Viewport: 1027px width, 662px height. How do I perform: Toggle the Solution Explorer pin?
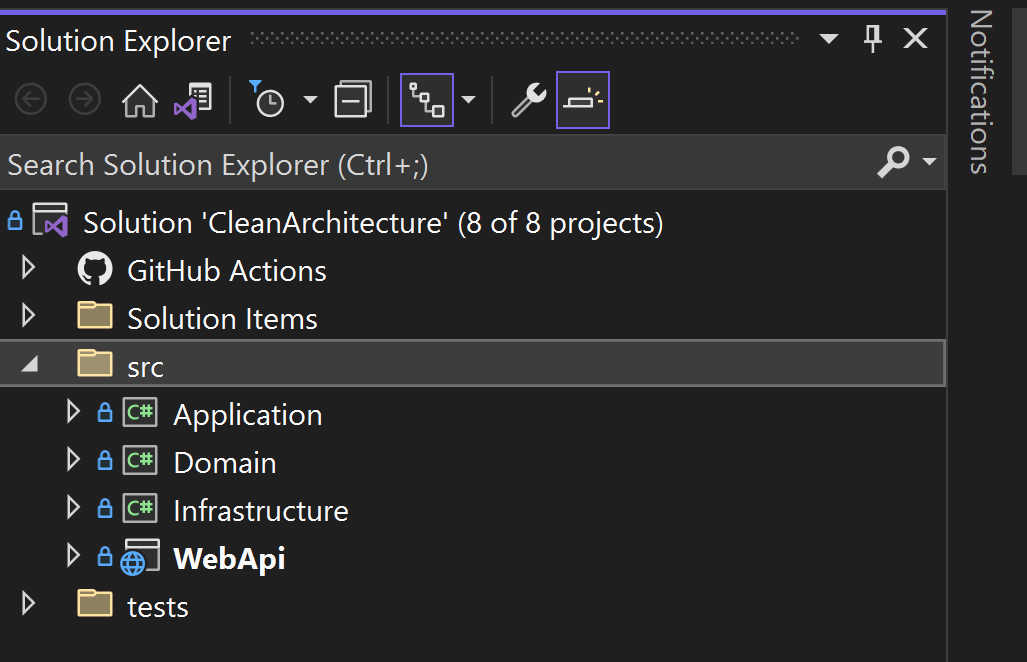(871, 38)
